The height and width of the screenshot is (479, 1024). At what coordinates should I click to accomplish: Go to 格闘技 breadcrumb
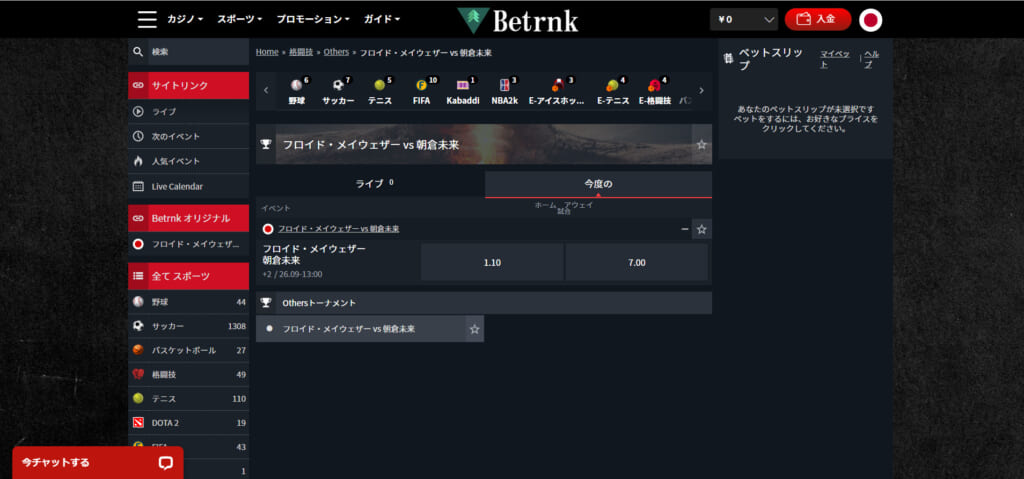point(301,52)
